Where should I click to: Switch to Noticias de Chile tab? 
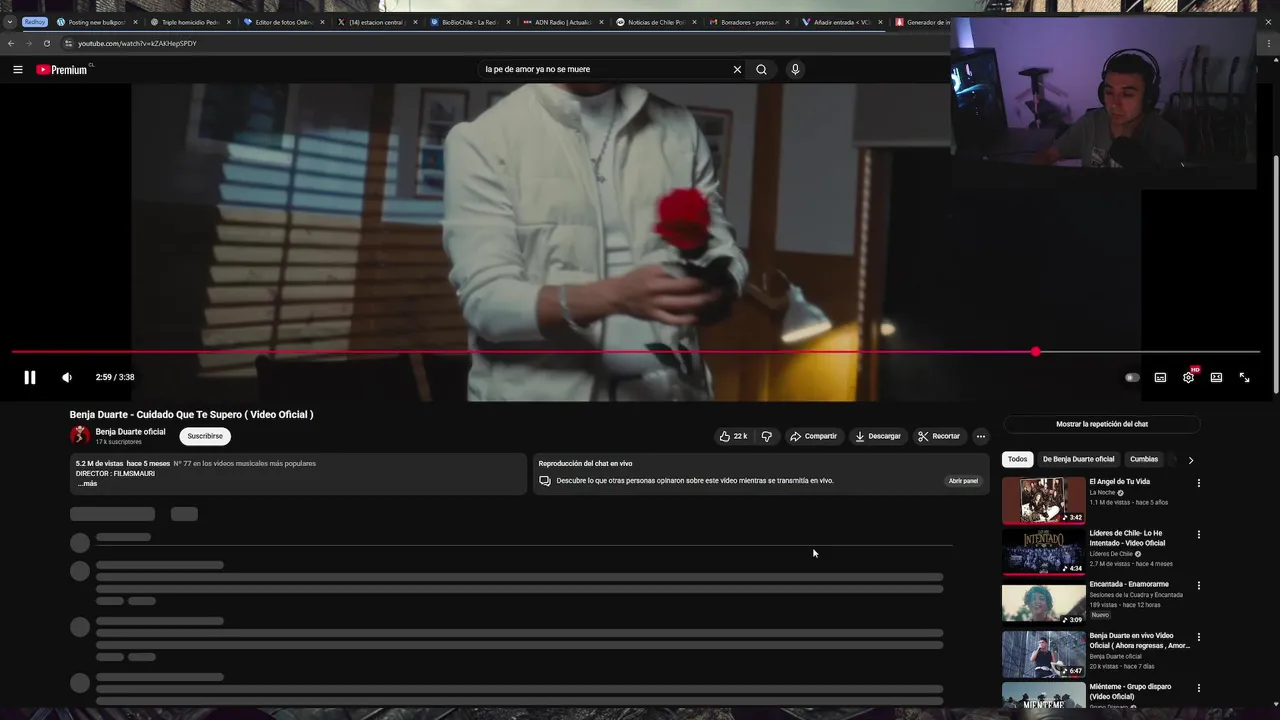pos(658,22)
